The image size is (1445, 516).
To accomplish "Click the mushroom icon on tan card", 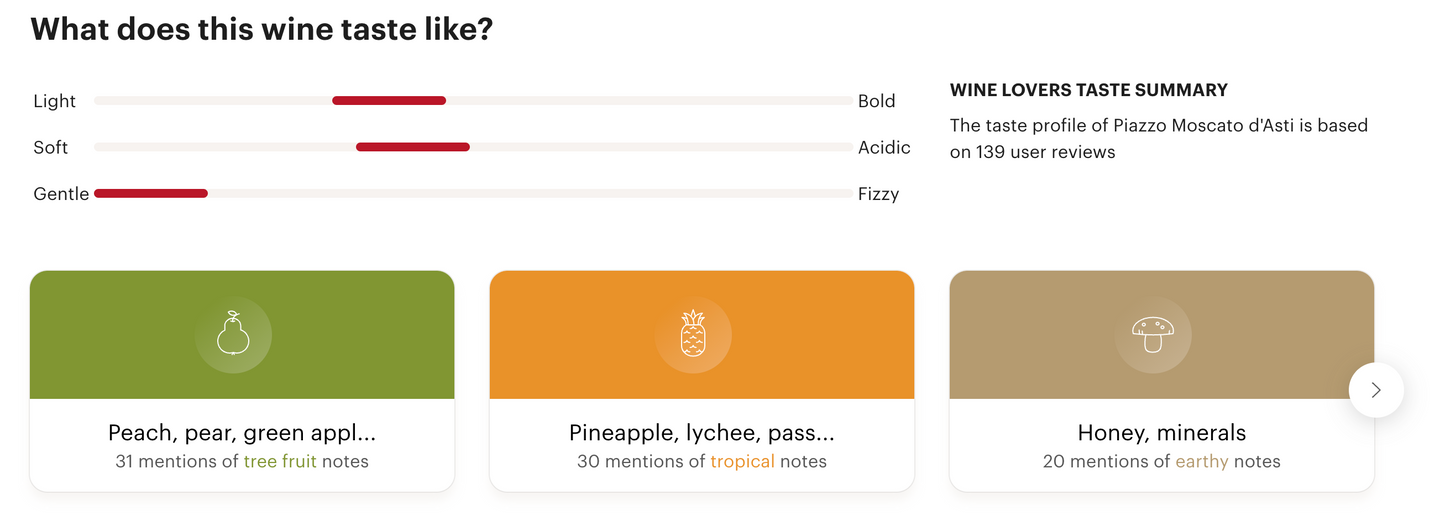I will pyautogui.click(x=1153, y=334).
